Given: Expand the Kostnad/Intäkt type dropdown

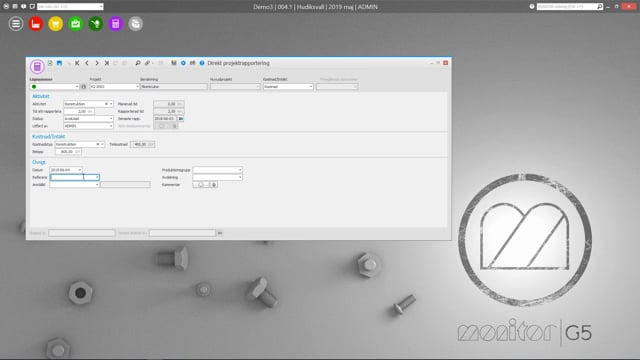Looking at the screenshot, I should (x=311, y=87).
